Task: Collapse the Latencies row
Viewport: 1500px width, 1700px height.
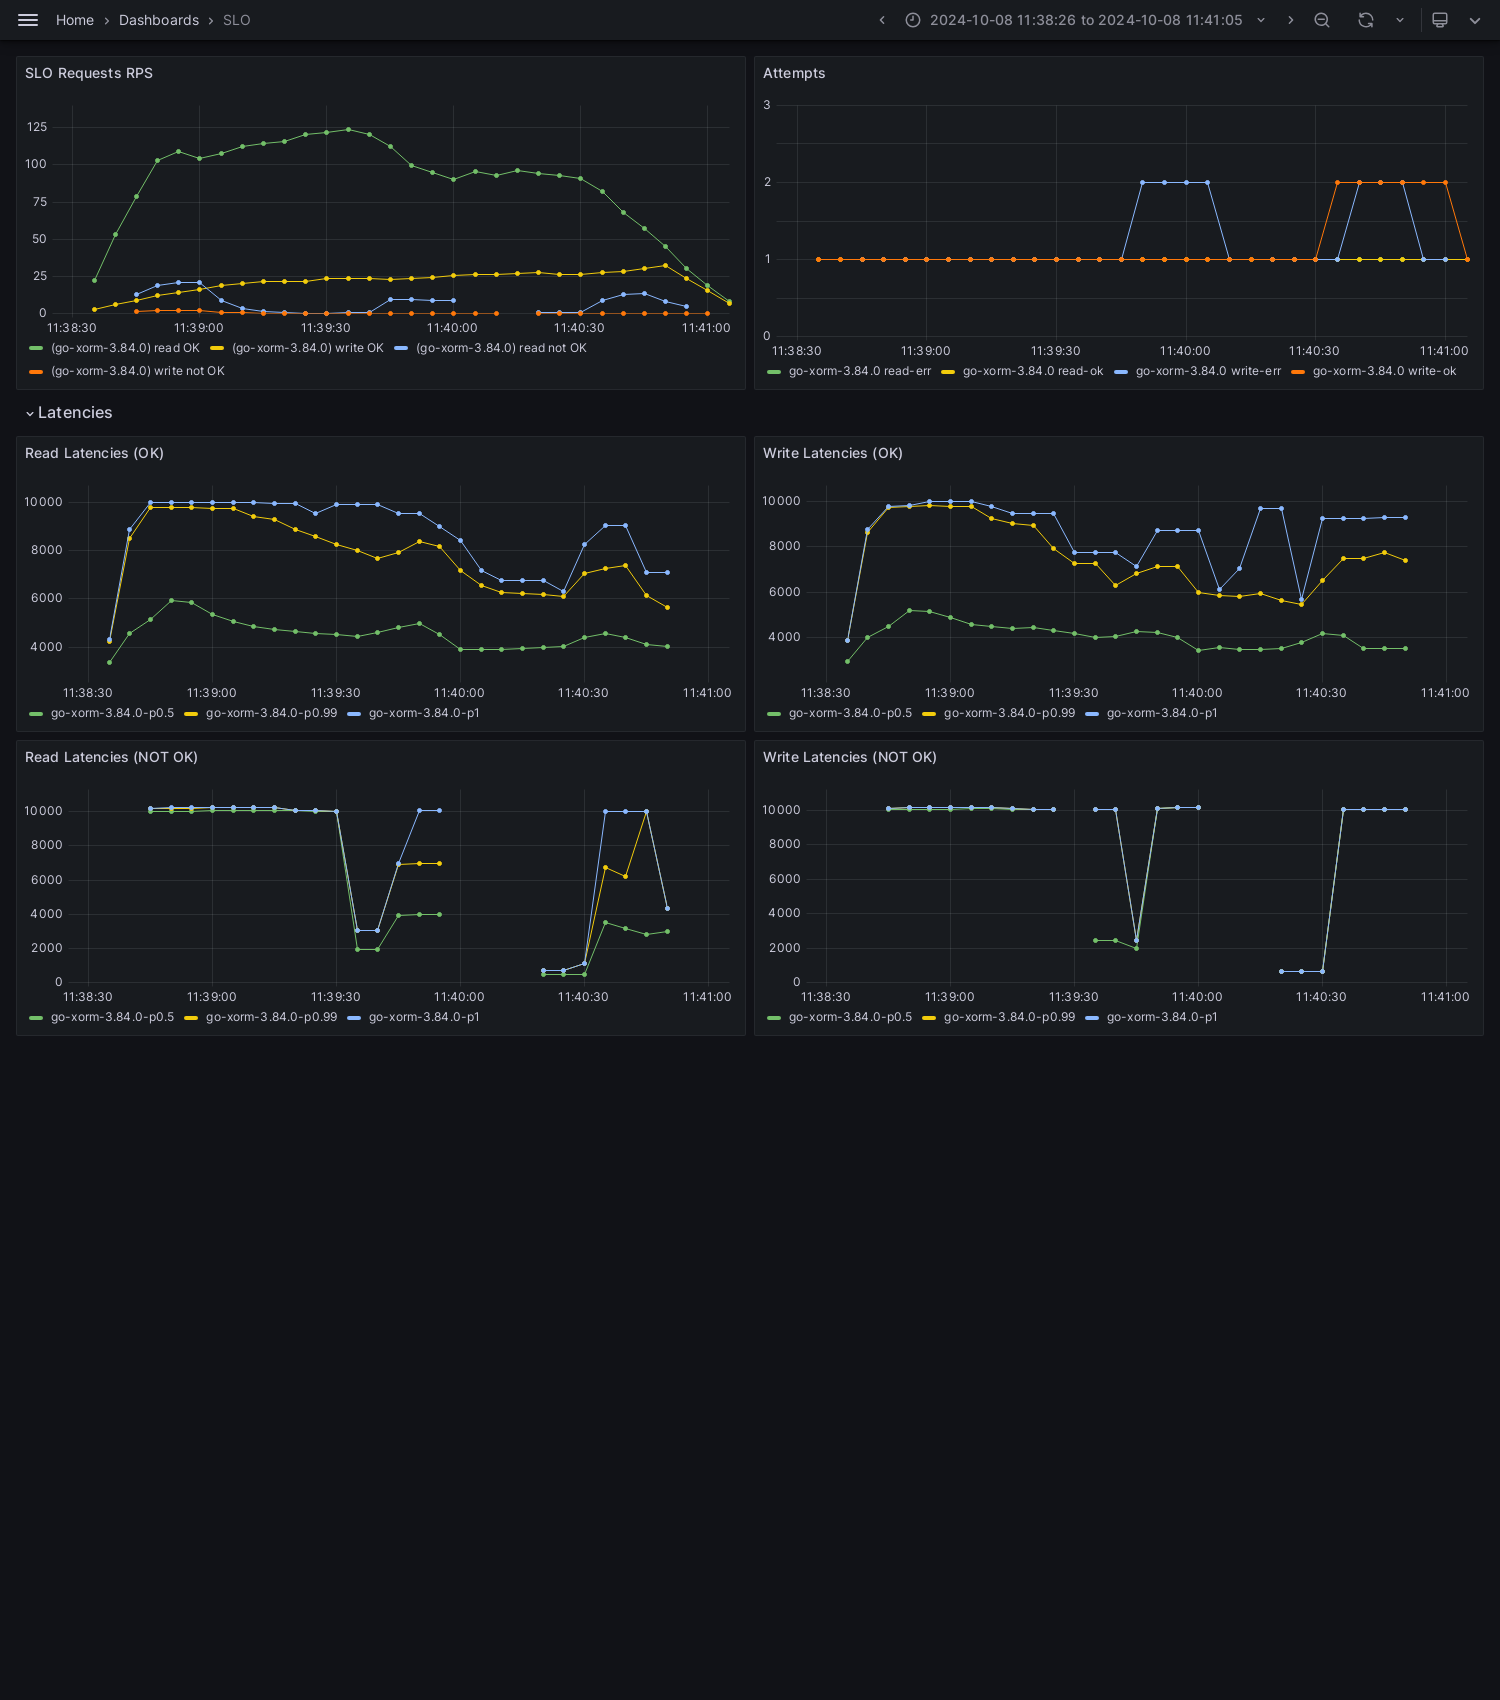Action: (68, 413)
